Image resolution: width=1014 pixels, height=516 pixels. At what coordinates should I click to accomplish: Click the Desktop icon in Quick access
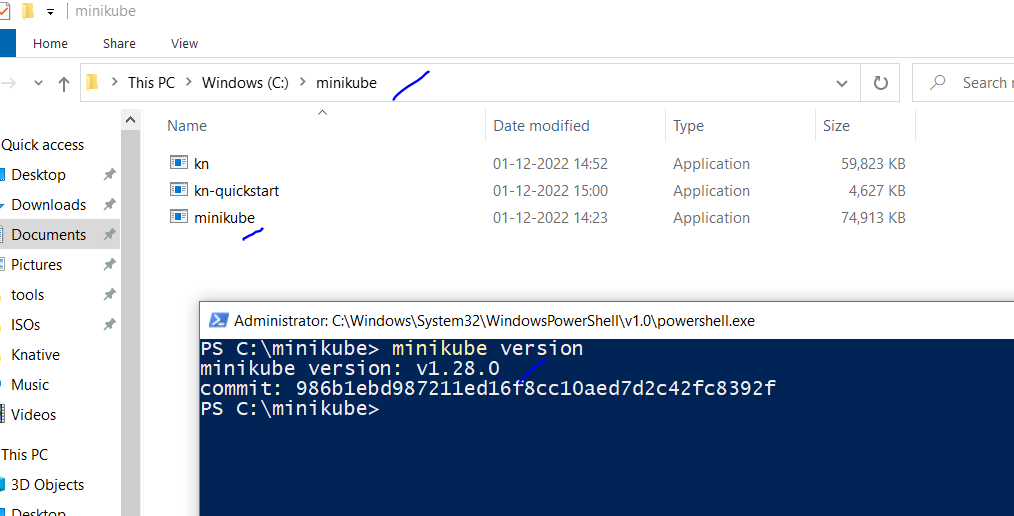coord(3,175)
